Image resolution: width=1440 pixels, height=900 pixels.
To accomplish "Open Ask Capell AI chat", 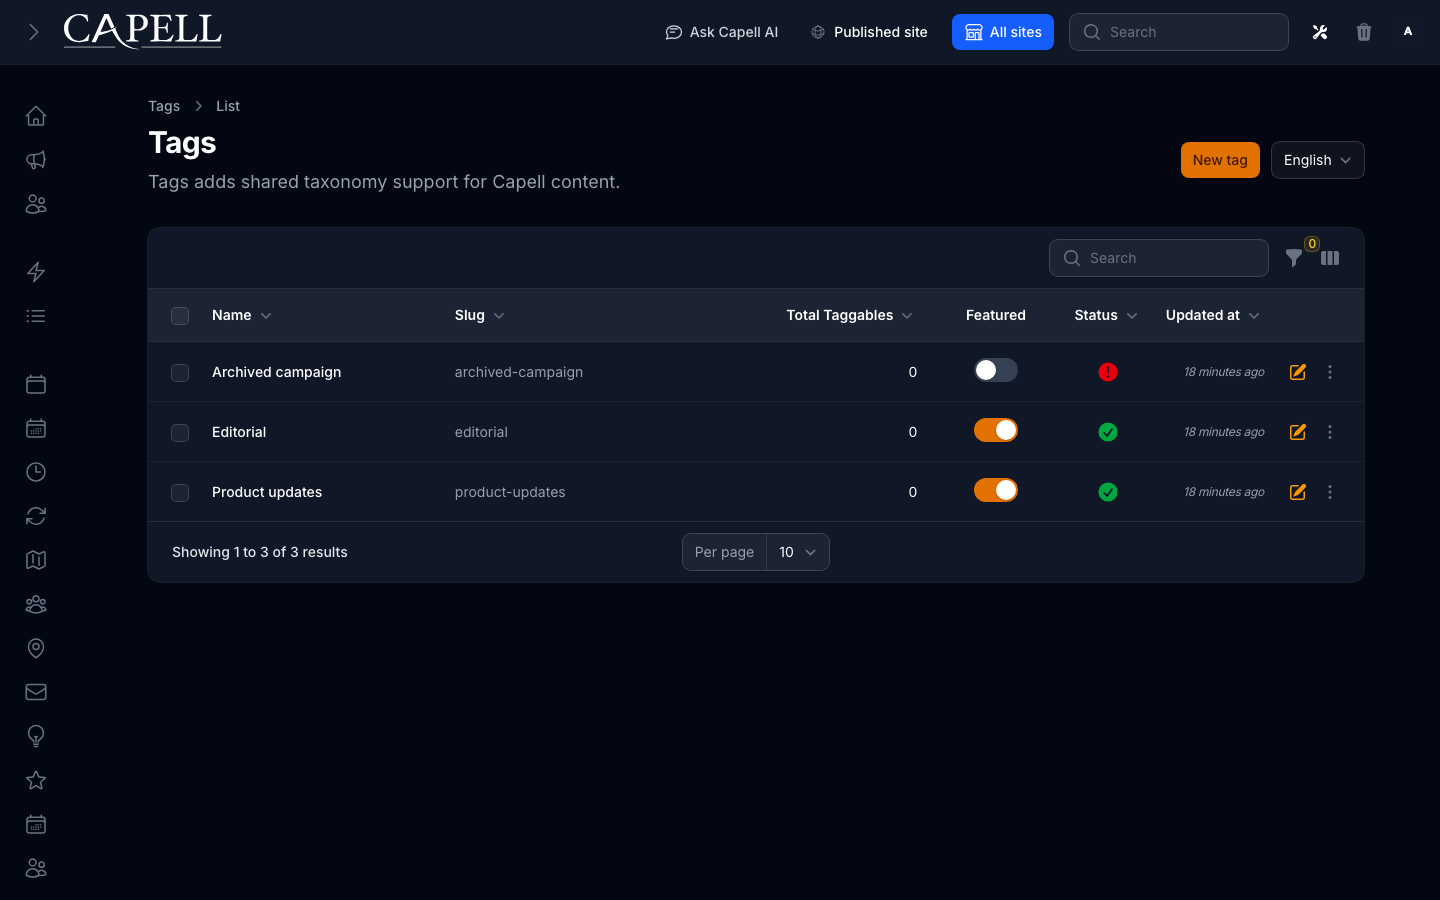I will pyautogui.click(x=722, y=32).
